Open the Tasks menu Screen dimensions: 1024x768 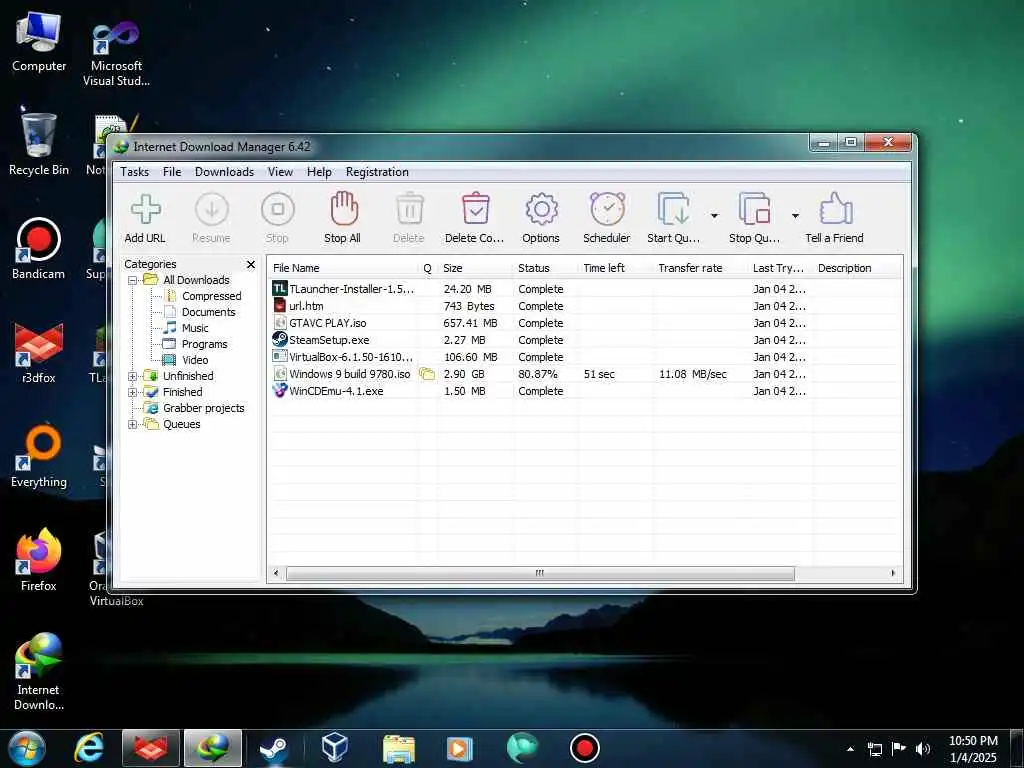pos(135,172)
